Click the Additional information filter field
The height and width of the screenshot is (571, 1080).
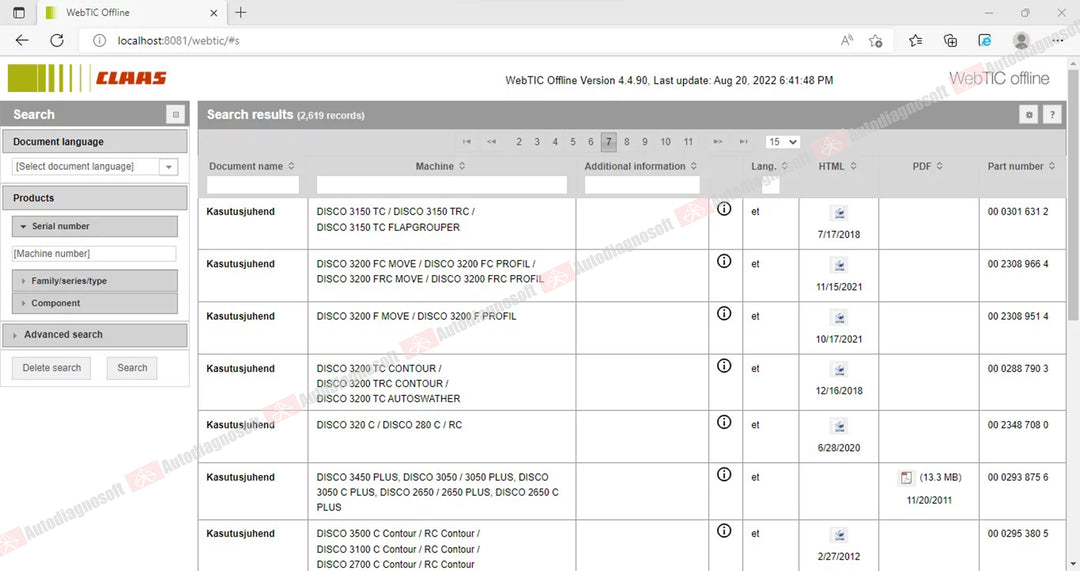pos(642,185)
